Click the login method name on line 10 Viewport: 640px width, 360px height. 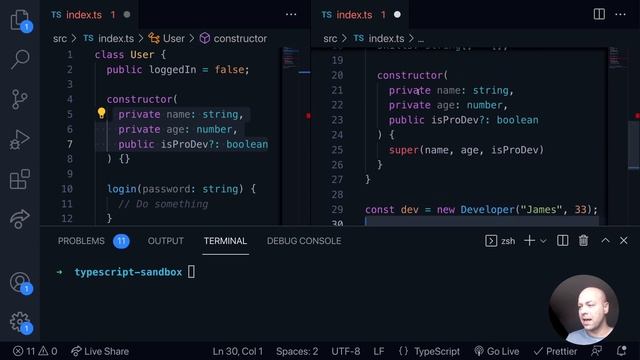tap(122, 189)
